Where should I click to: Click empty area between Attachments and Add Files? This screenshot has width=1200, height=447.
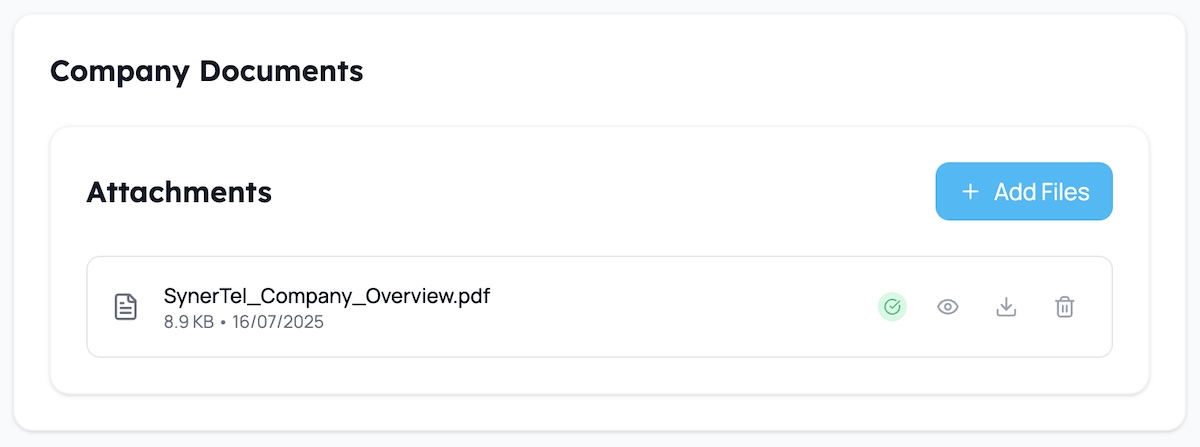click(600, 192)
